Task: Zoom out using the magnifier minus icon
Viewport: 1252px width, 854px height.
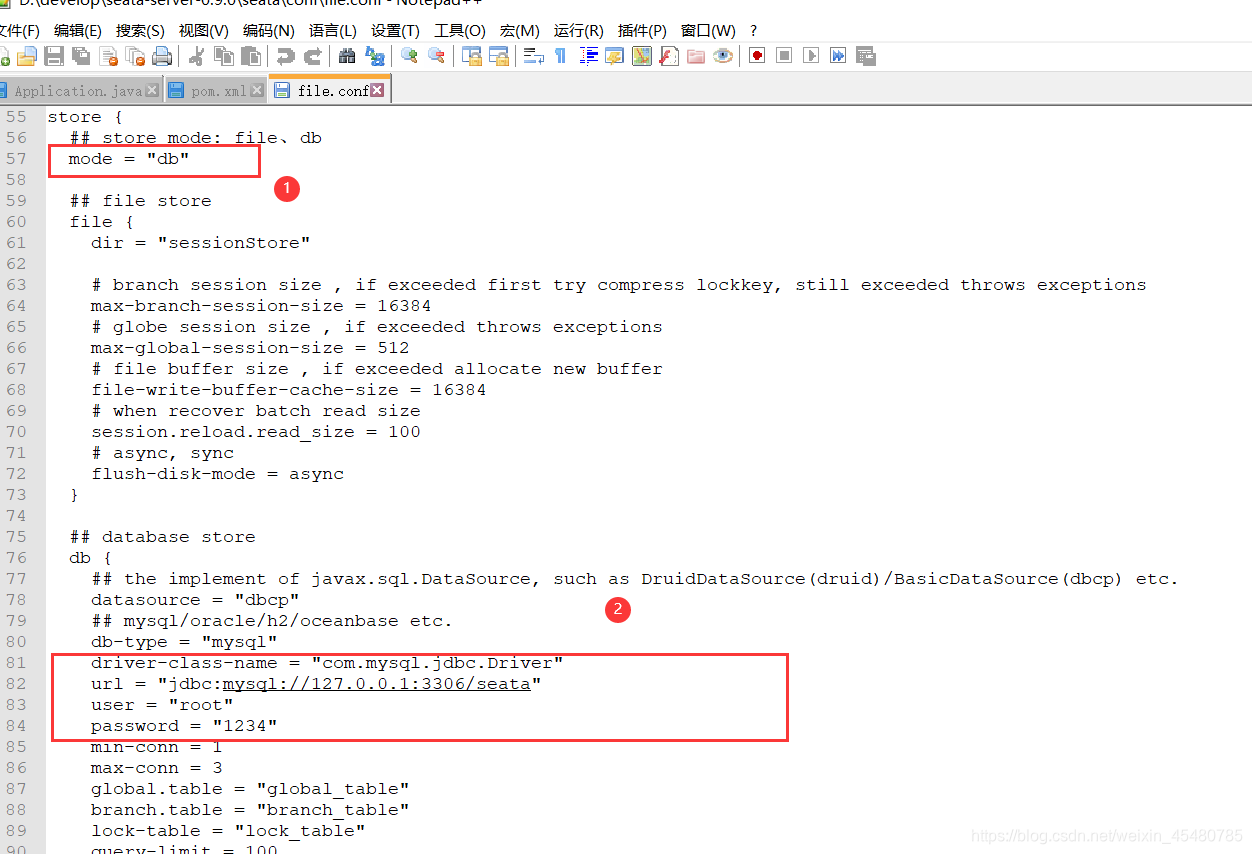Action: point(437,56)
